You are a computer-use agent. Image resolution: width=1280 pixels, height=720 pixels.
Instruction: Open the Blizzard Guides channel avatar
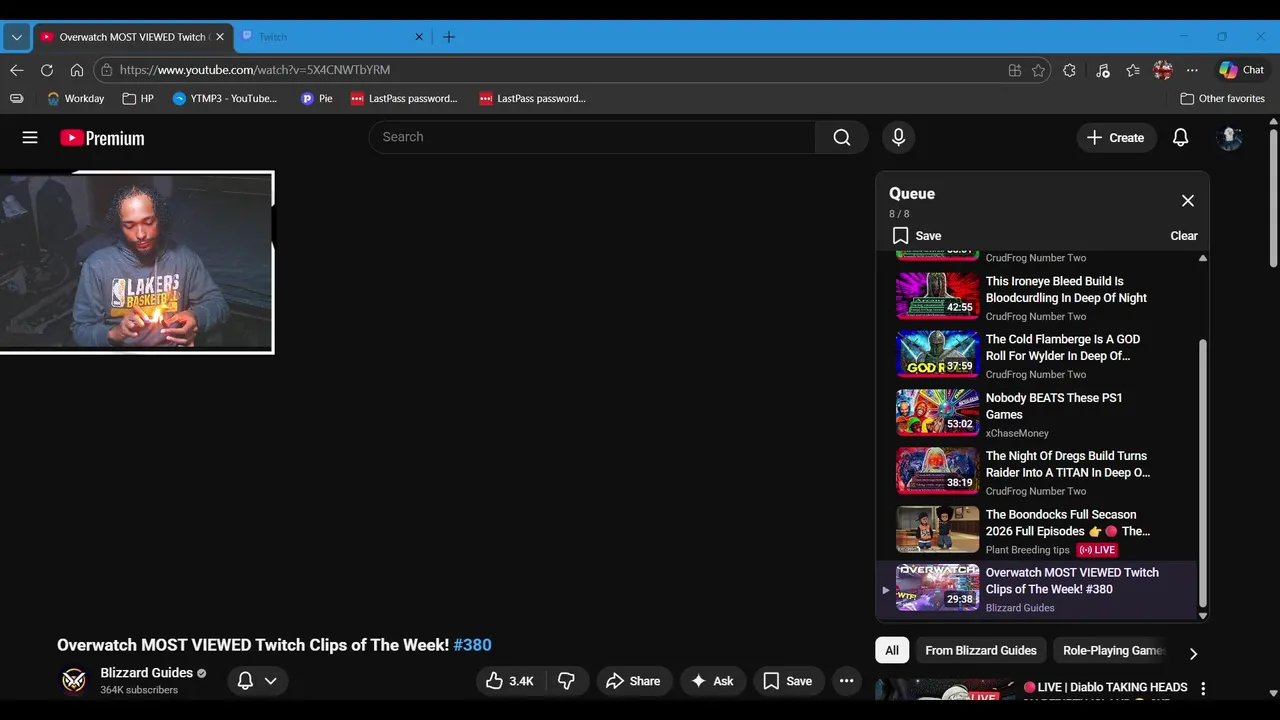point(74,681)
